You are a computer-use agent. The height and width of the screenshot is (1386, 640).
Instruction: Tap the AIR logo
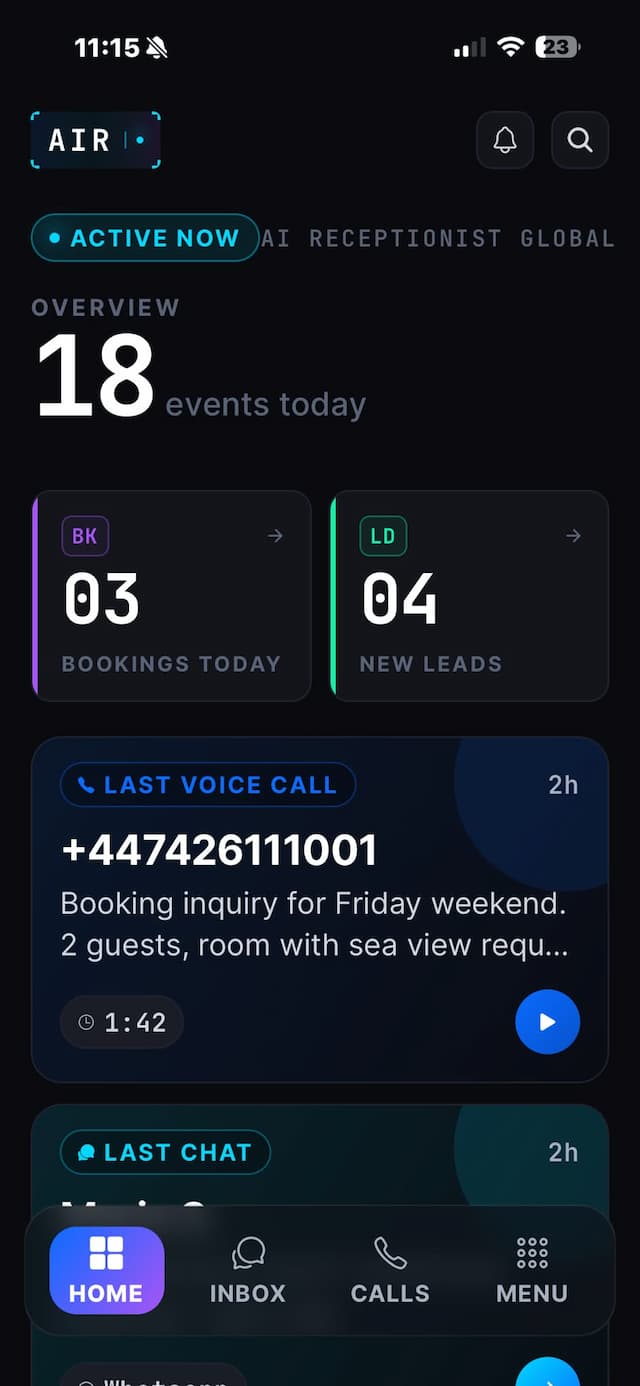[x=96, y=140]
